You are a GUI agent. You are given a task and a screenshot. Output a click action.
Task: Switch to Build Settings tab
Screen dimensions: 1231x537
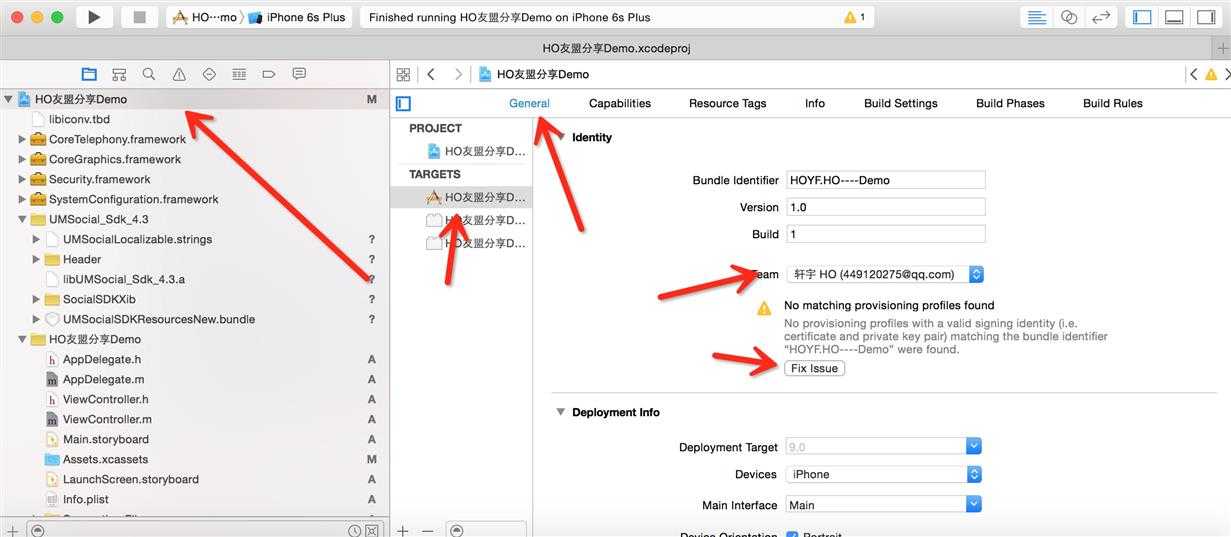pos(901,103)
